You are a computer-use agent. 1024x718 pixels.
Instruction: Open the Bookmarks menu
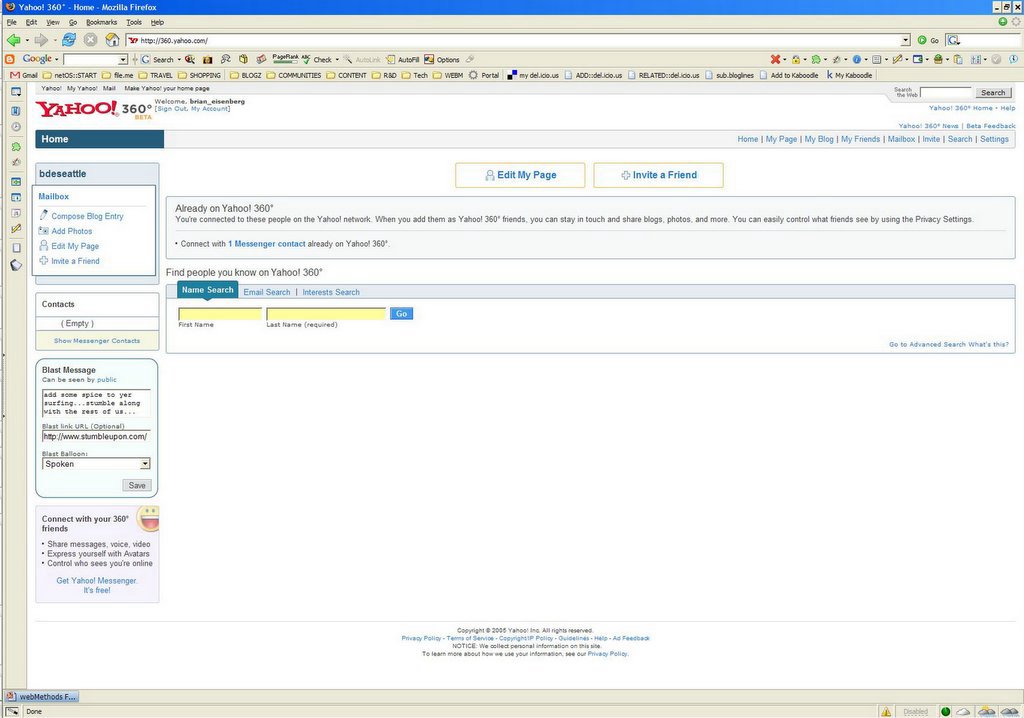point(101,22)
